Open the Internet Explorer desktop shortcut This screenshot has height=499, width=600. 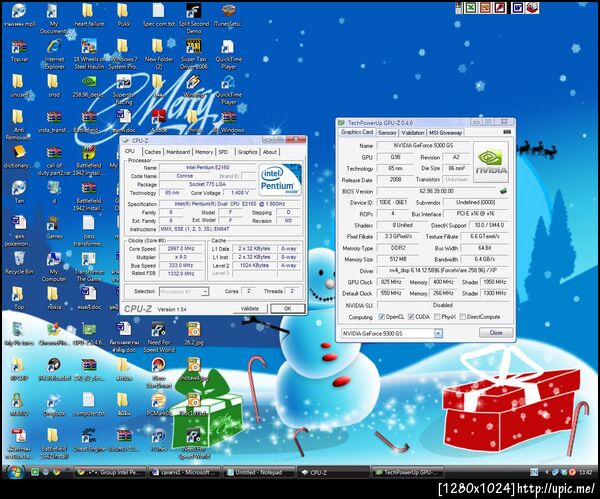click(x=54, y=54)
